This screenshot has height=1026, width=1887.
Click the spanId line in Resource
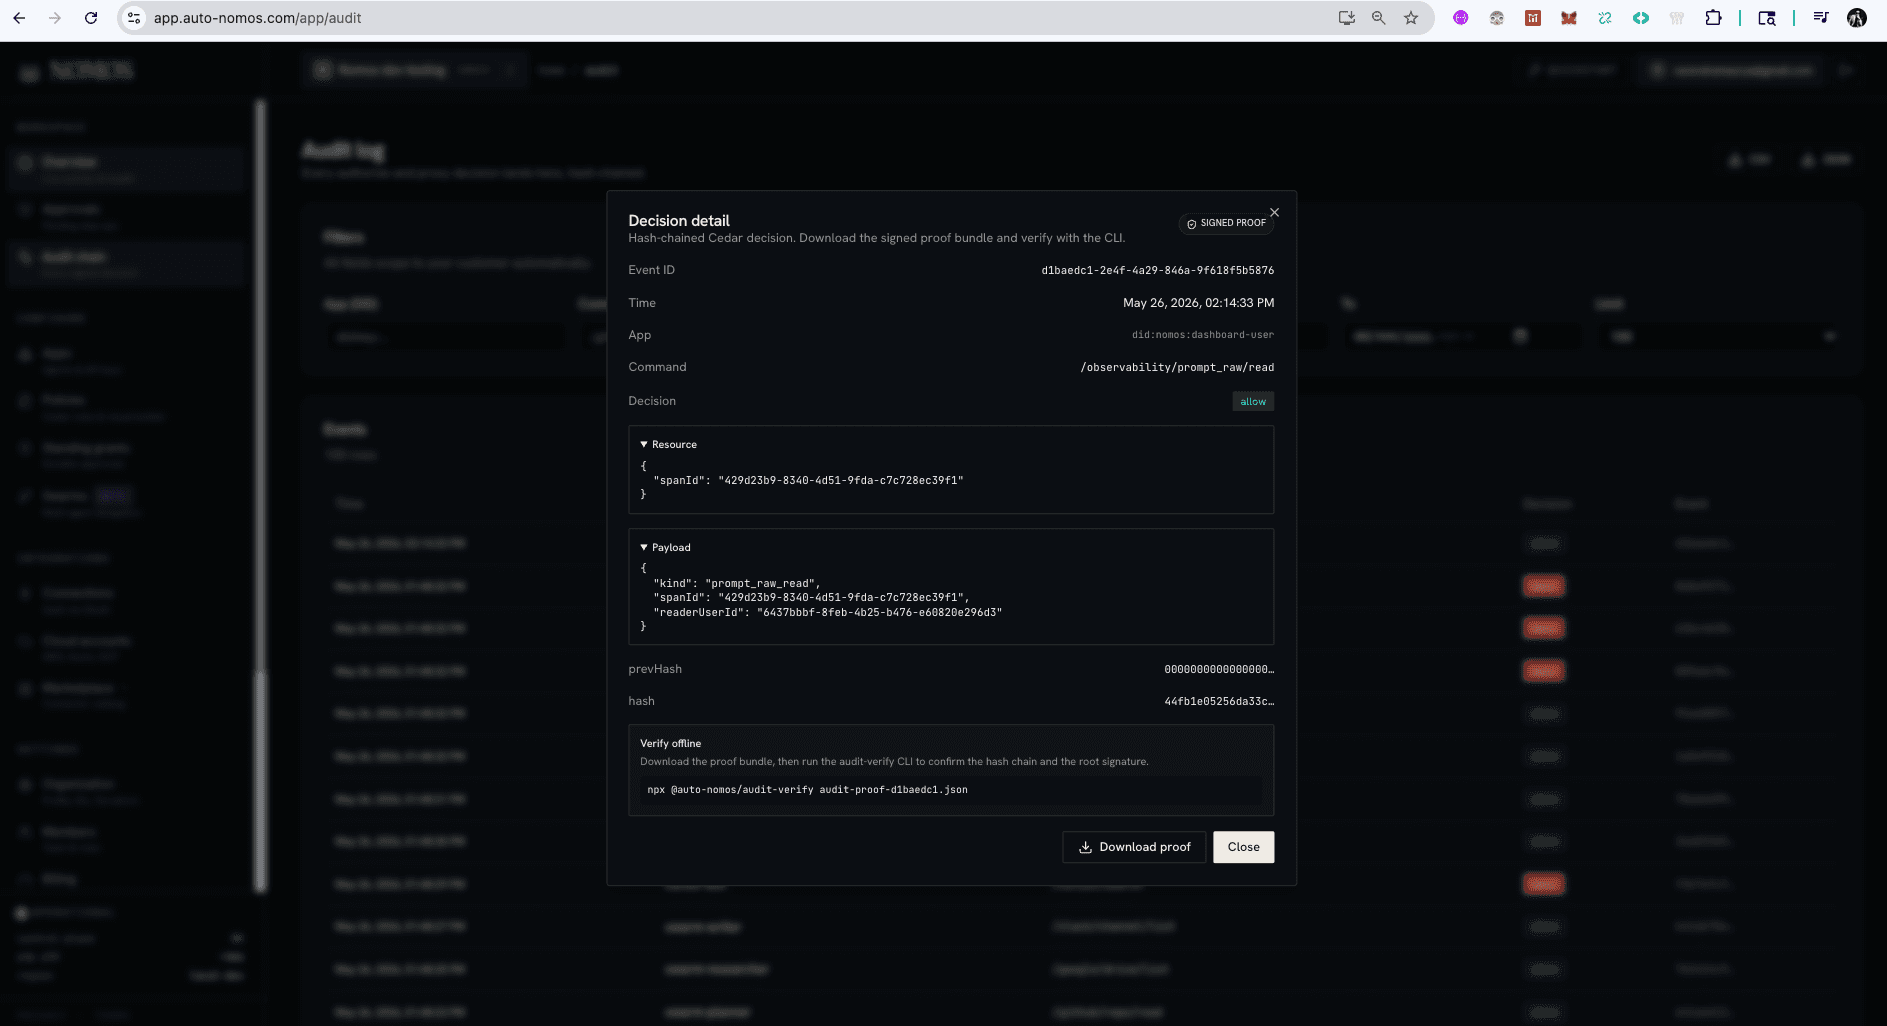(808, 480)
